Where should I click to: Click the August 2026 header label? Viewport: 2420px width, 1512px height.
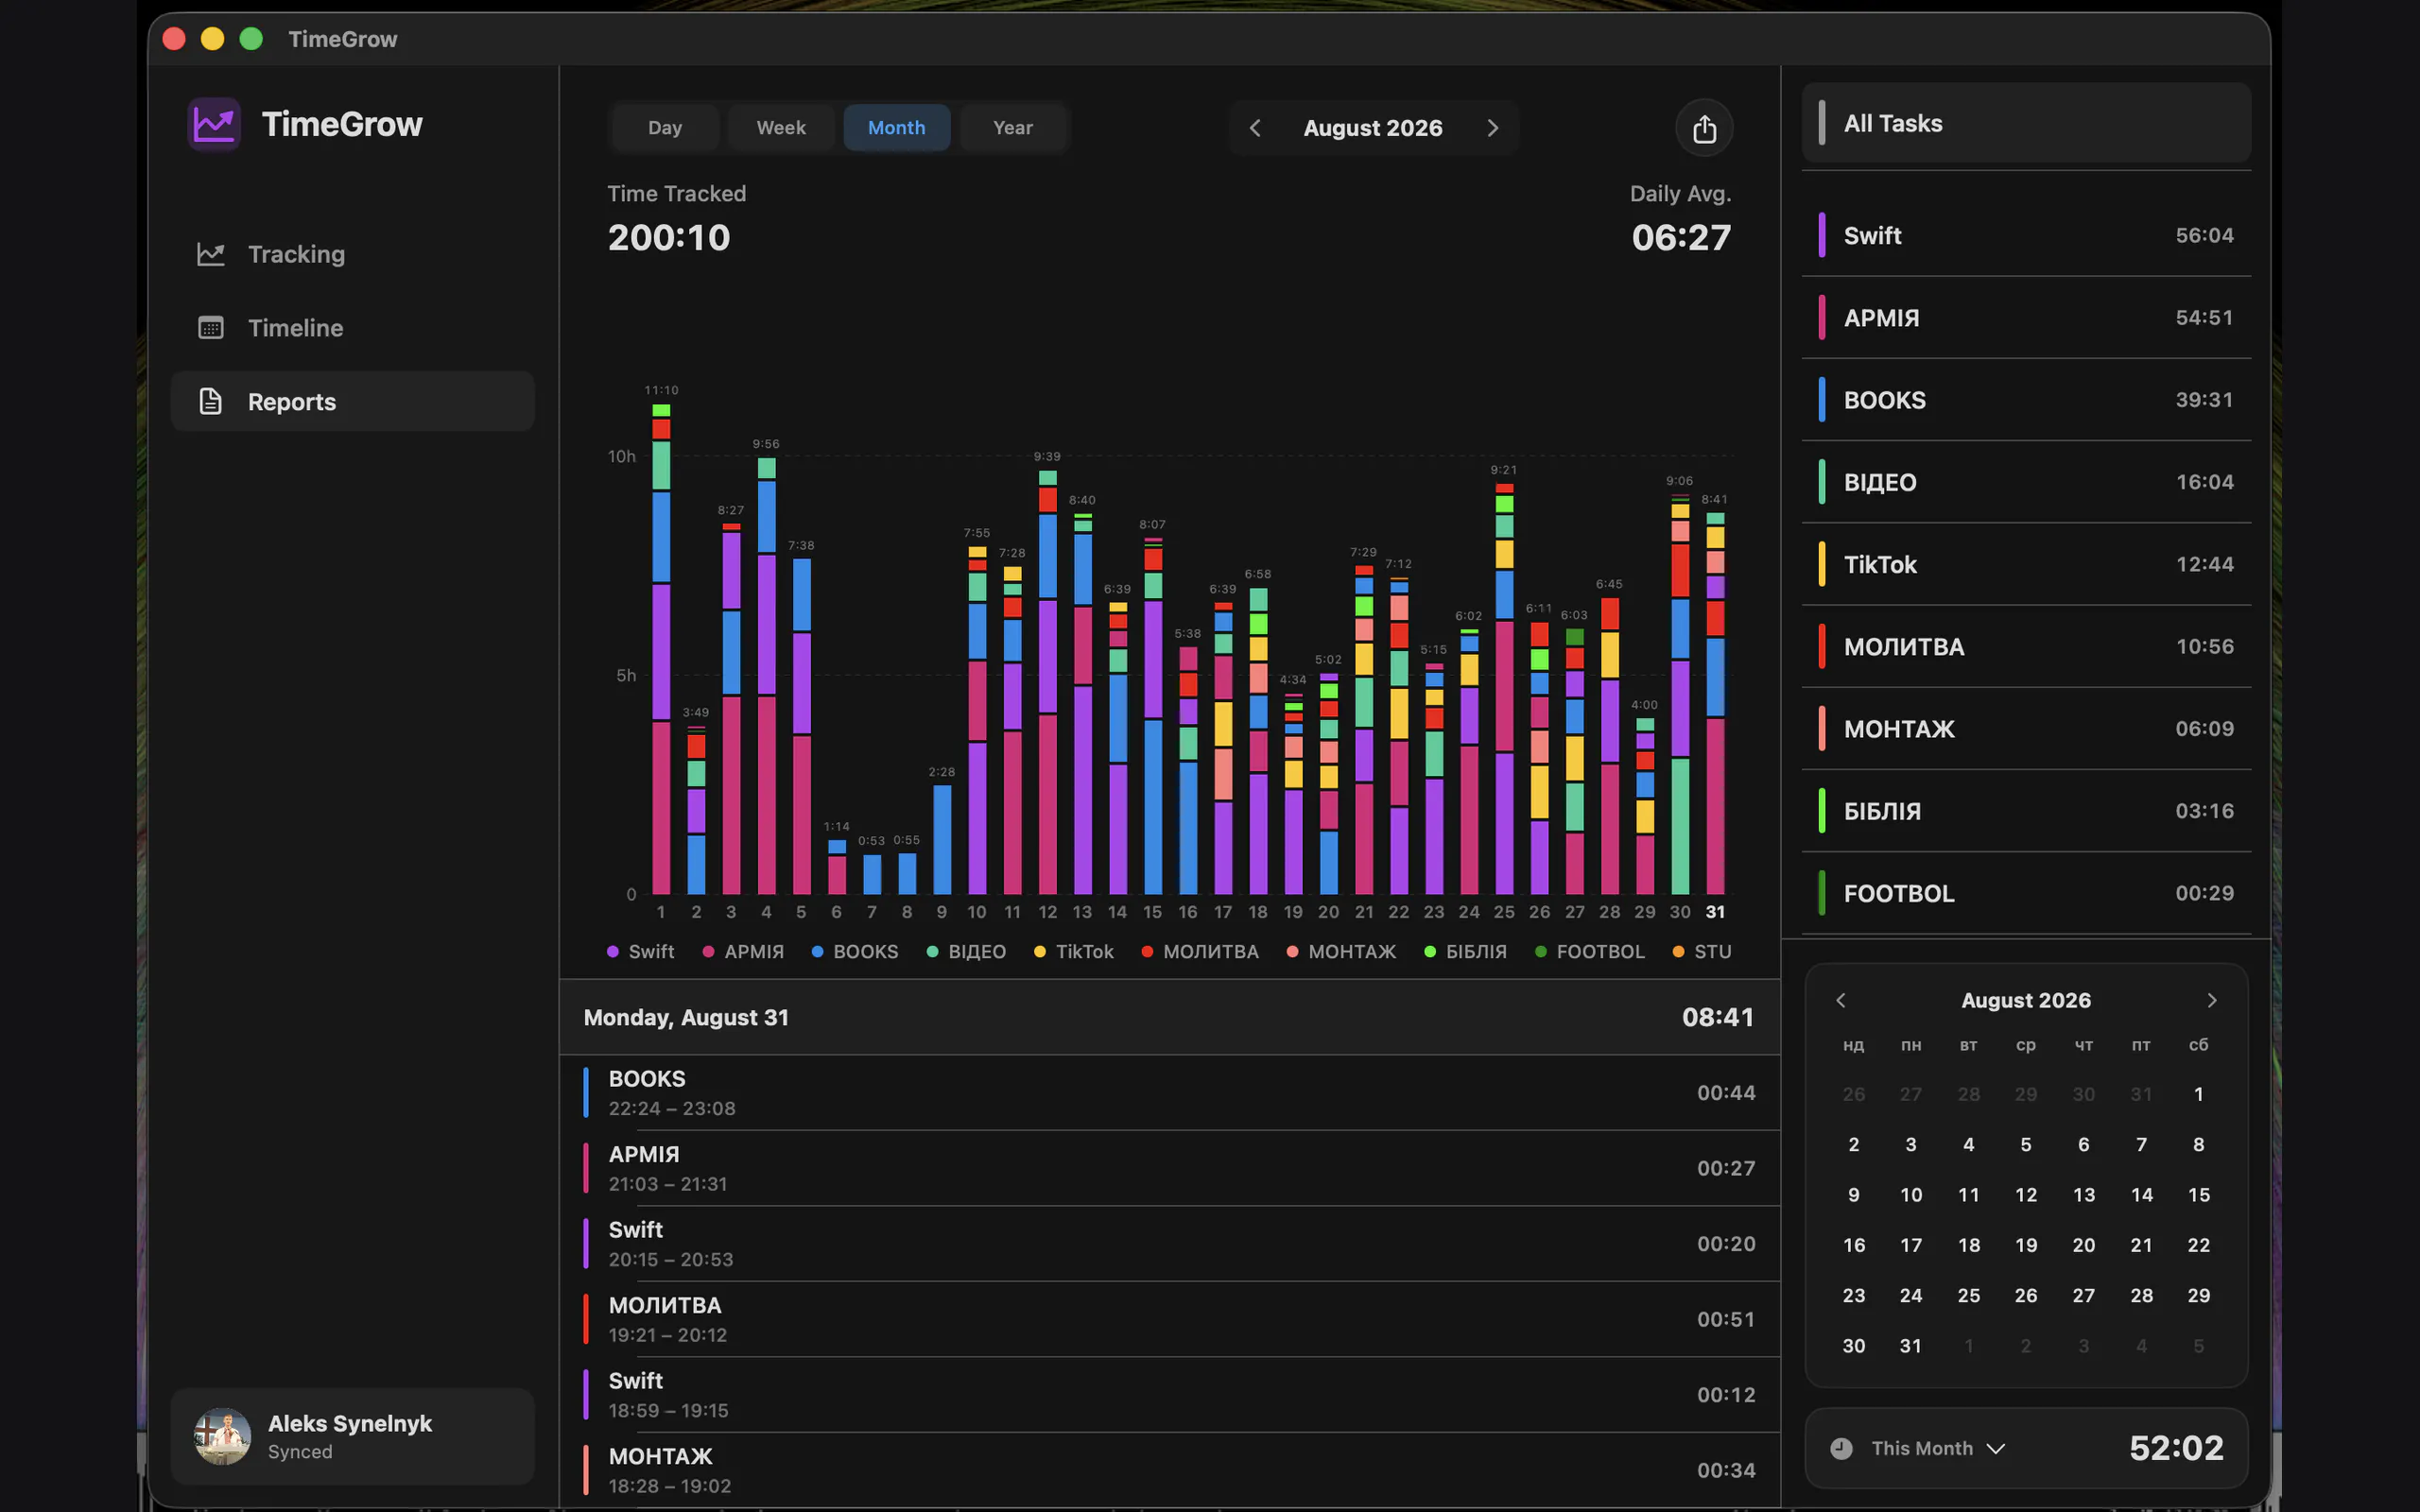1373,128
